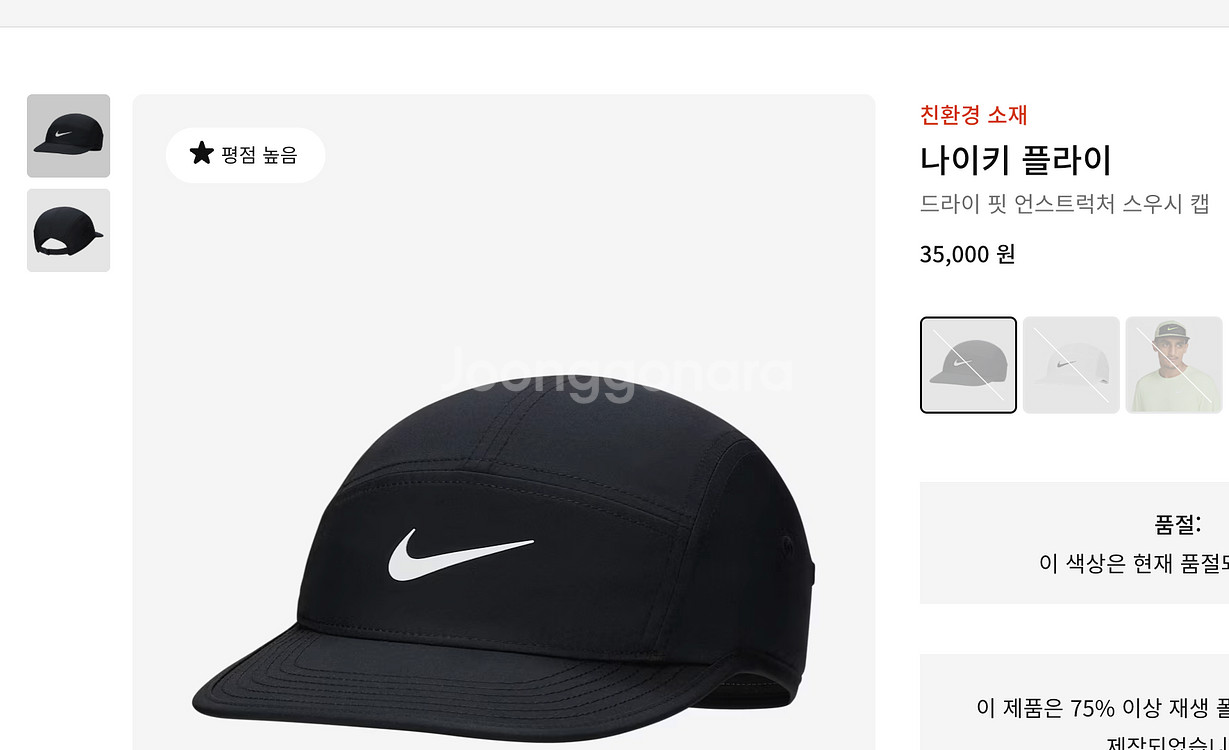Choose the white cap color variant
The width and height of the screenshot is (1229, 750).
pos(1070,364)
